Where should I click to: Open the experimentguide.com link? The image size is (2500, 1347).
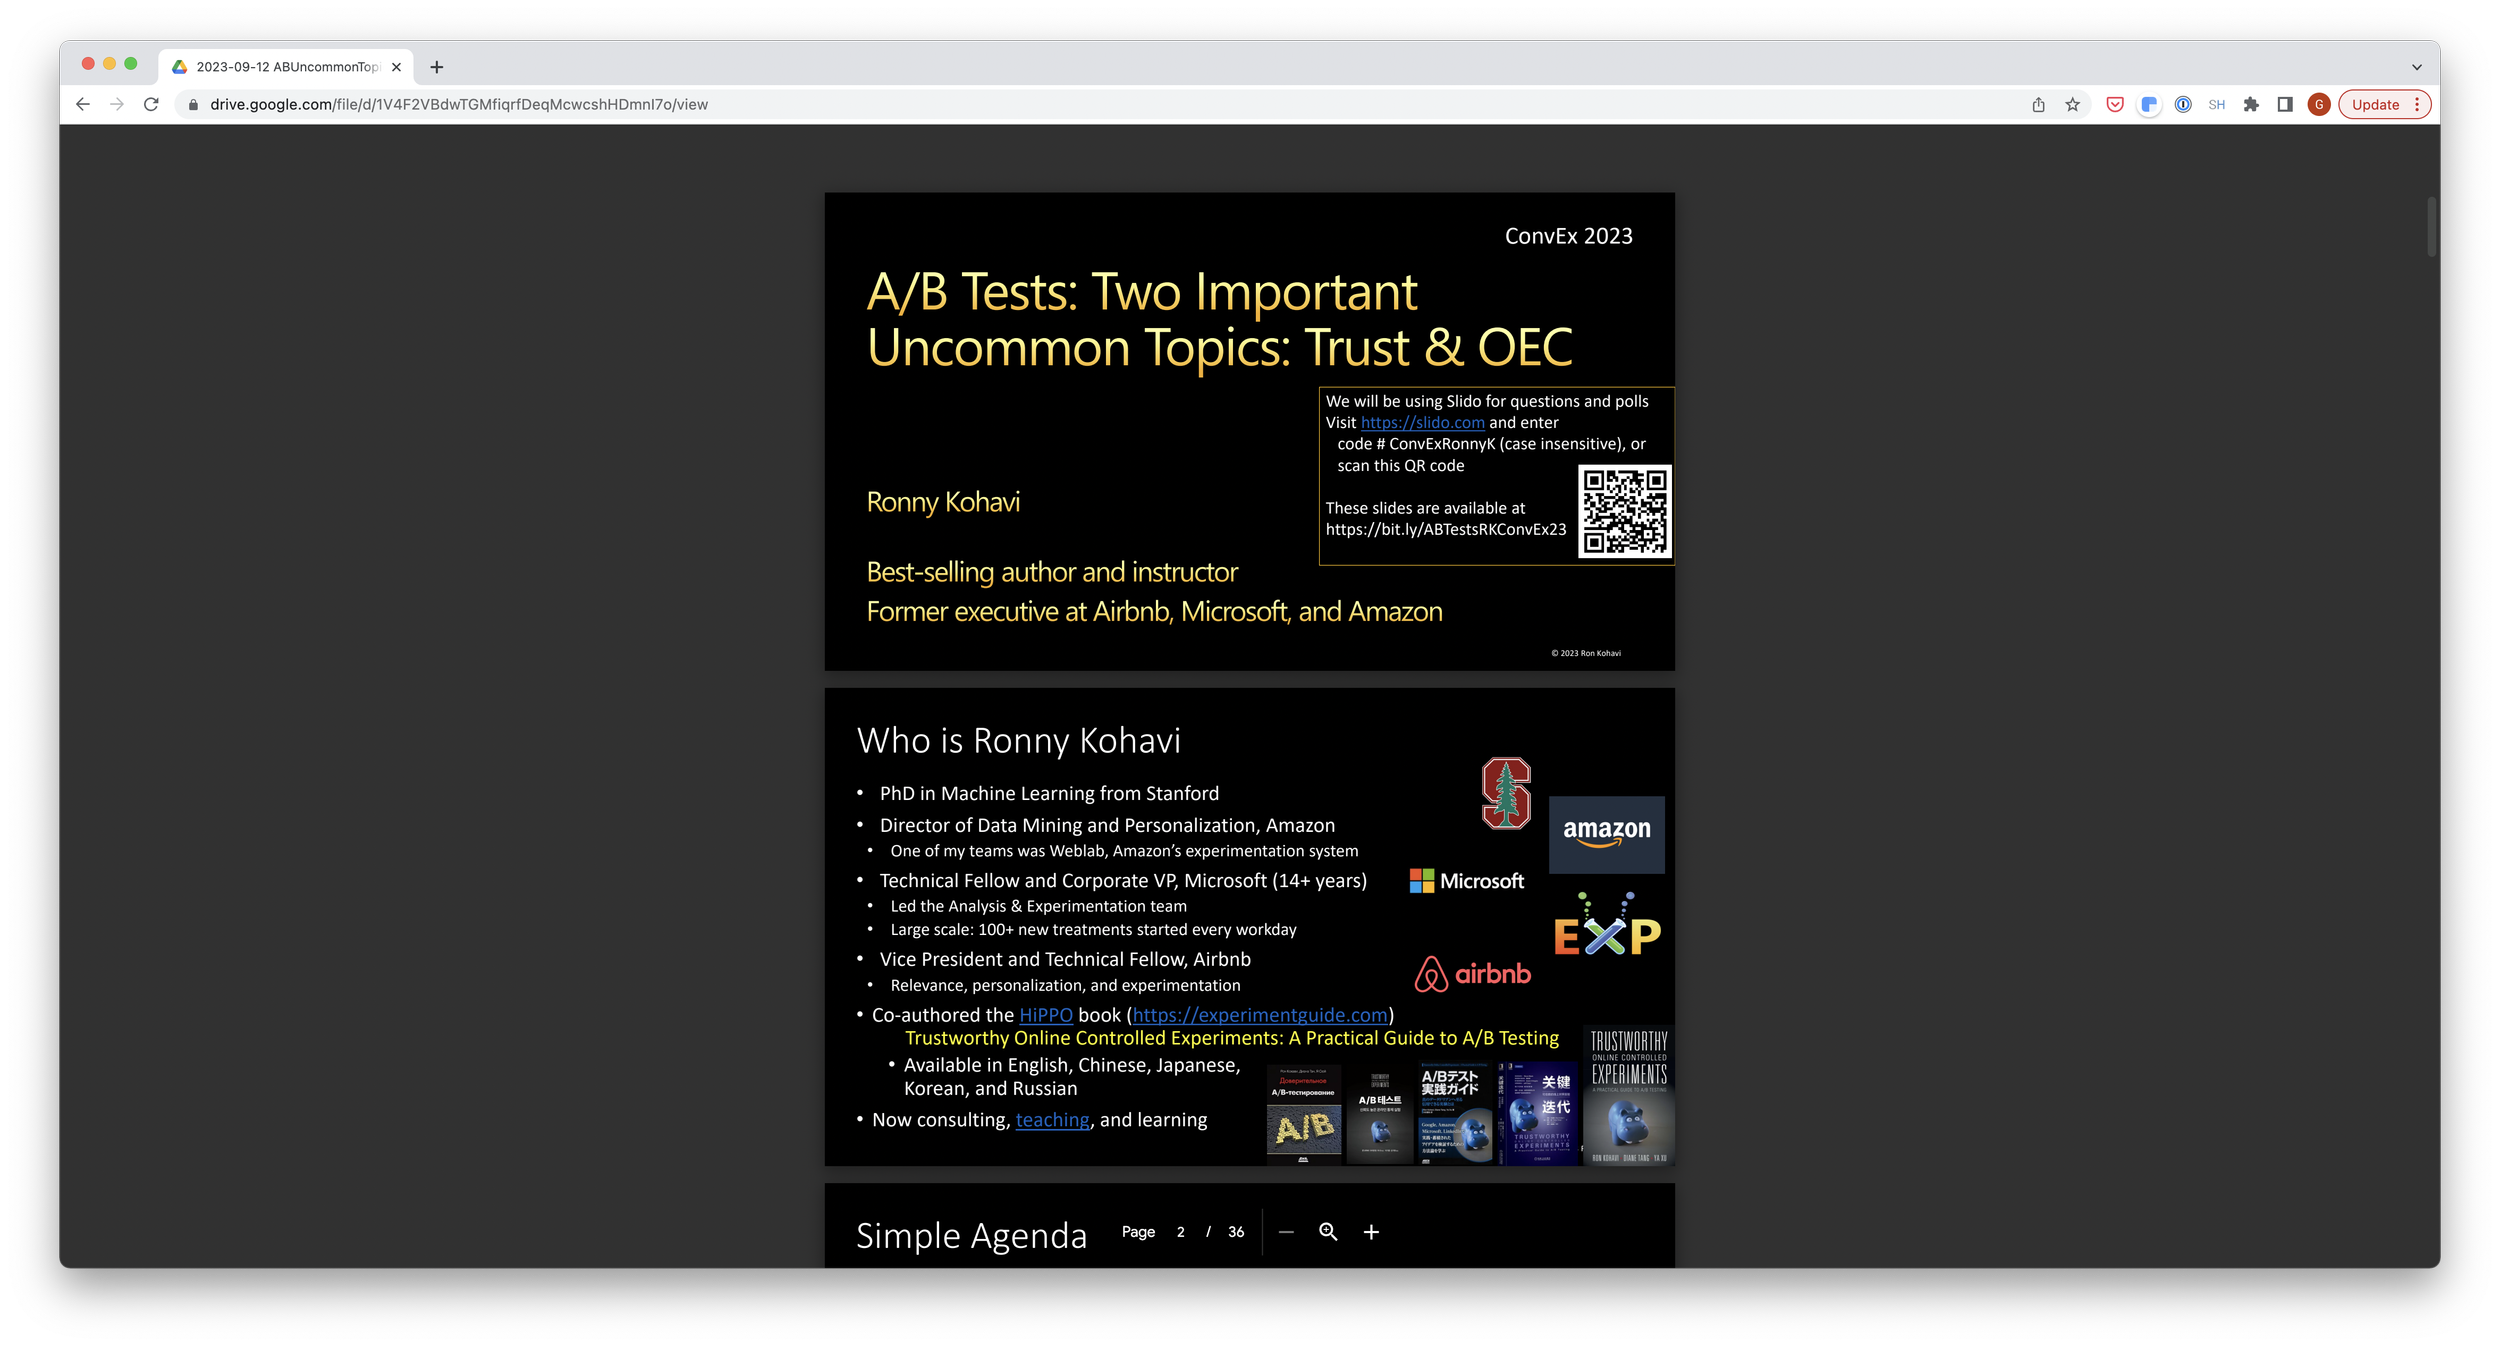pyautogui.click(x=1259, y=1015)
